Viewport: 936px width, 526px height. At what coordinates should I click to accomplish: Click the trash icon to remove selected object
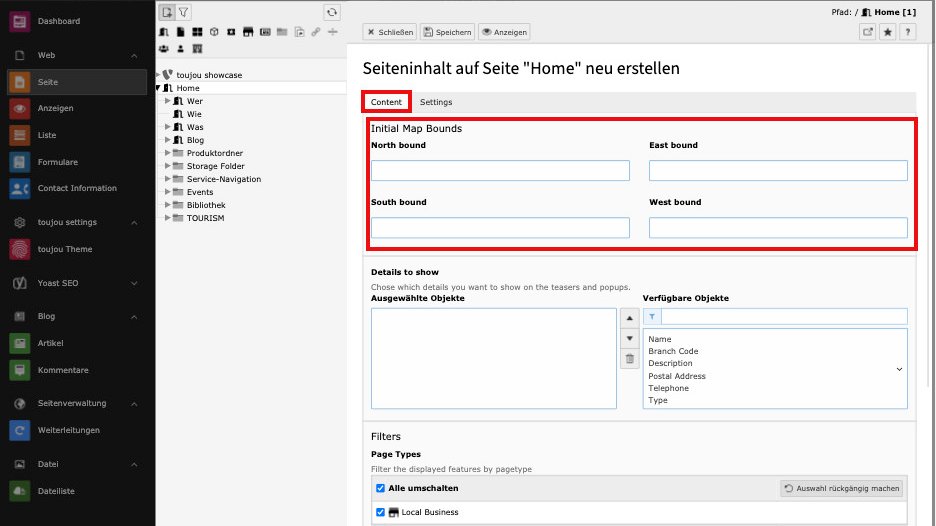point(630,359)
